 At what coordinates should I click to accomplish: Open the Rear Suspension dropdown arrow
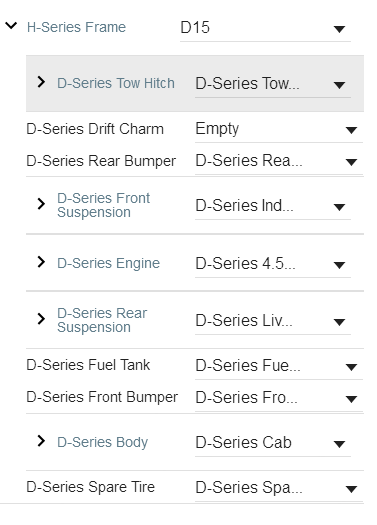339,322
